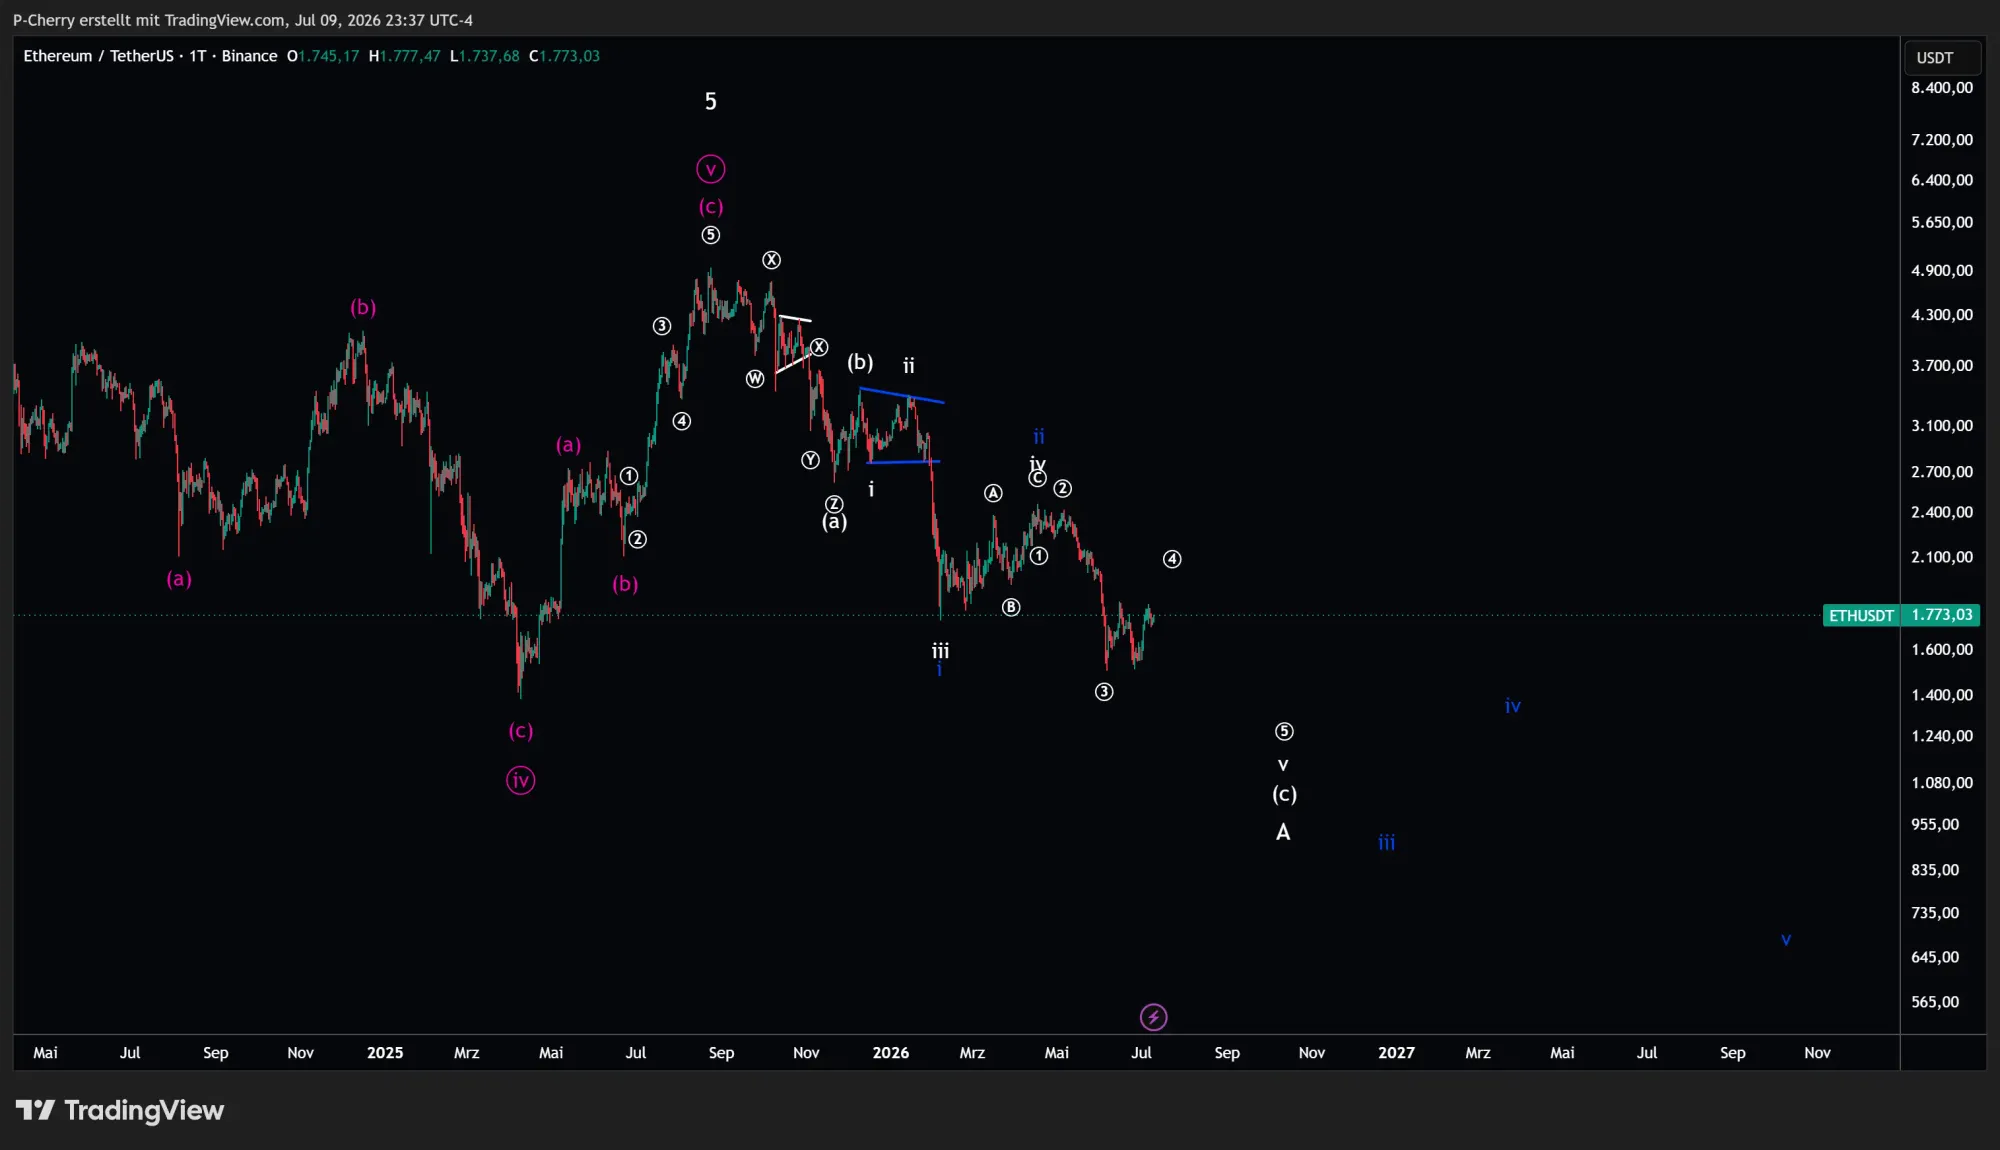
Task: Click the 955,00 price axis label
Action: pos(1934,824)
